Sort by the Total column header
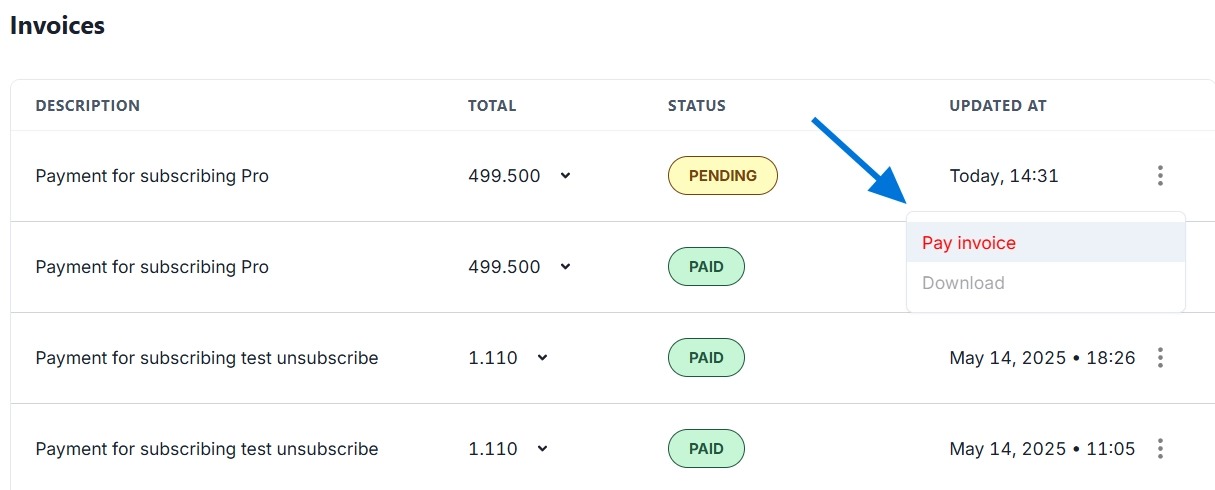 click(492, 106)
